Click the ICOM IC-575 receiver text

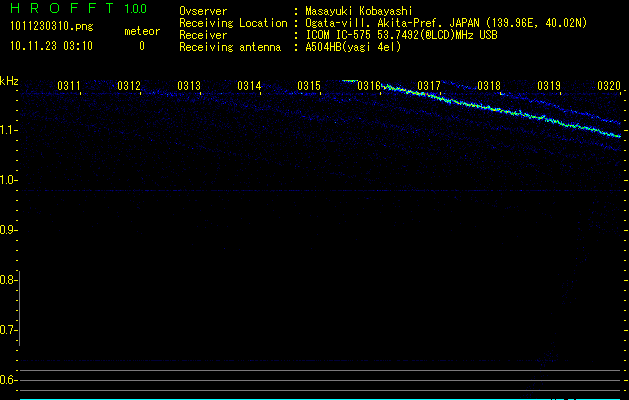[x=401, y=35]
